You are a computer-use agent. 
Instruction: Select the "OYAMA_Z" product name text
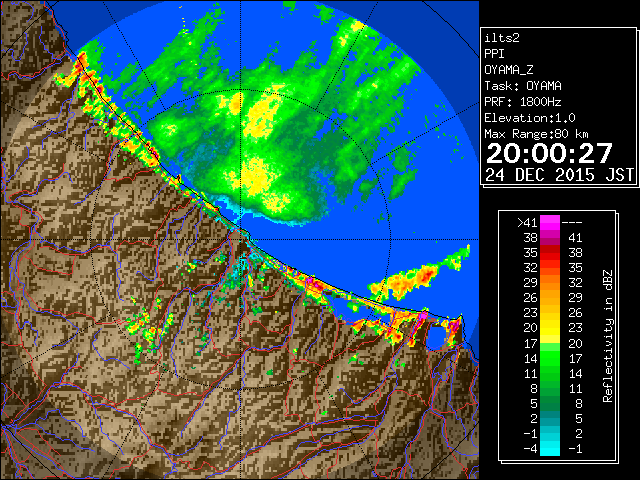pos(509,70)
